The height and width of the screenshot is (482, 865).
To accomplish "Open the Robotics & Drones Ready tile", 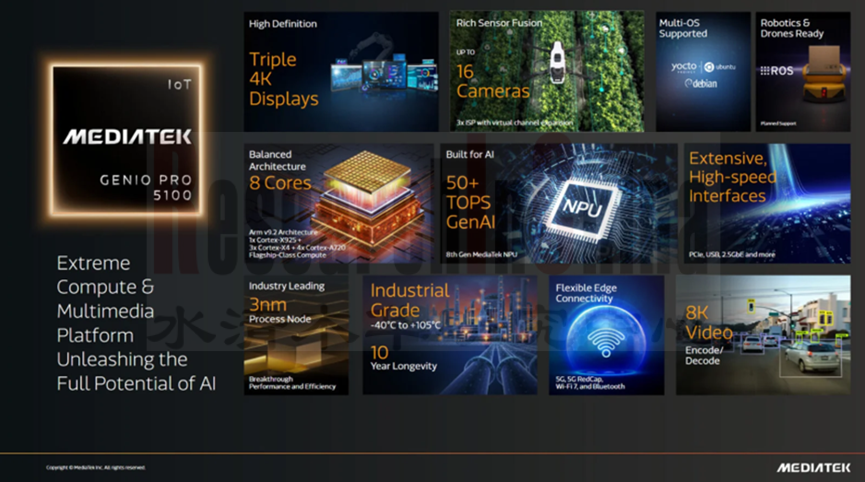I will (x=803, y=72).
